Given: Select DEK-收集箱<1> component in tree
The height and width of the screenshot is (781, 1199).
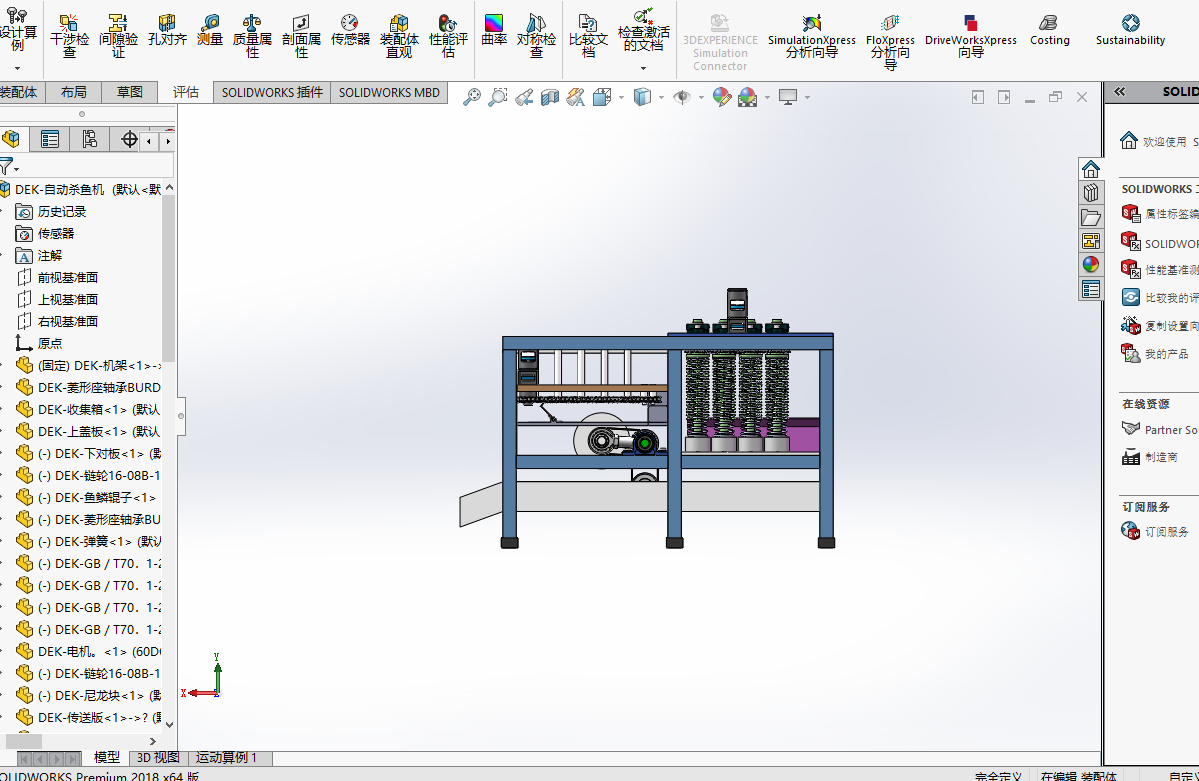Looking at the screenshot, I should [x=99, y=409].
